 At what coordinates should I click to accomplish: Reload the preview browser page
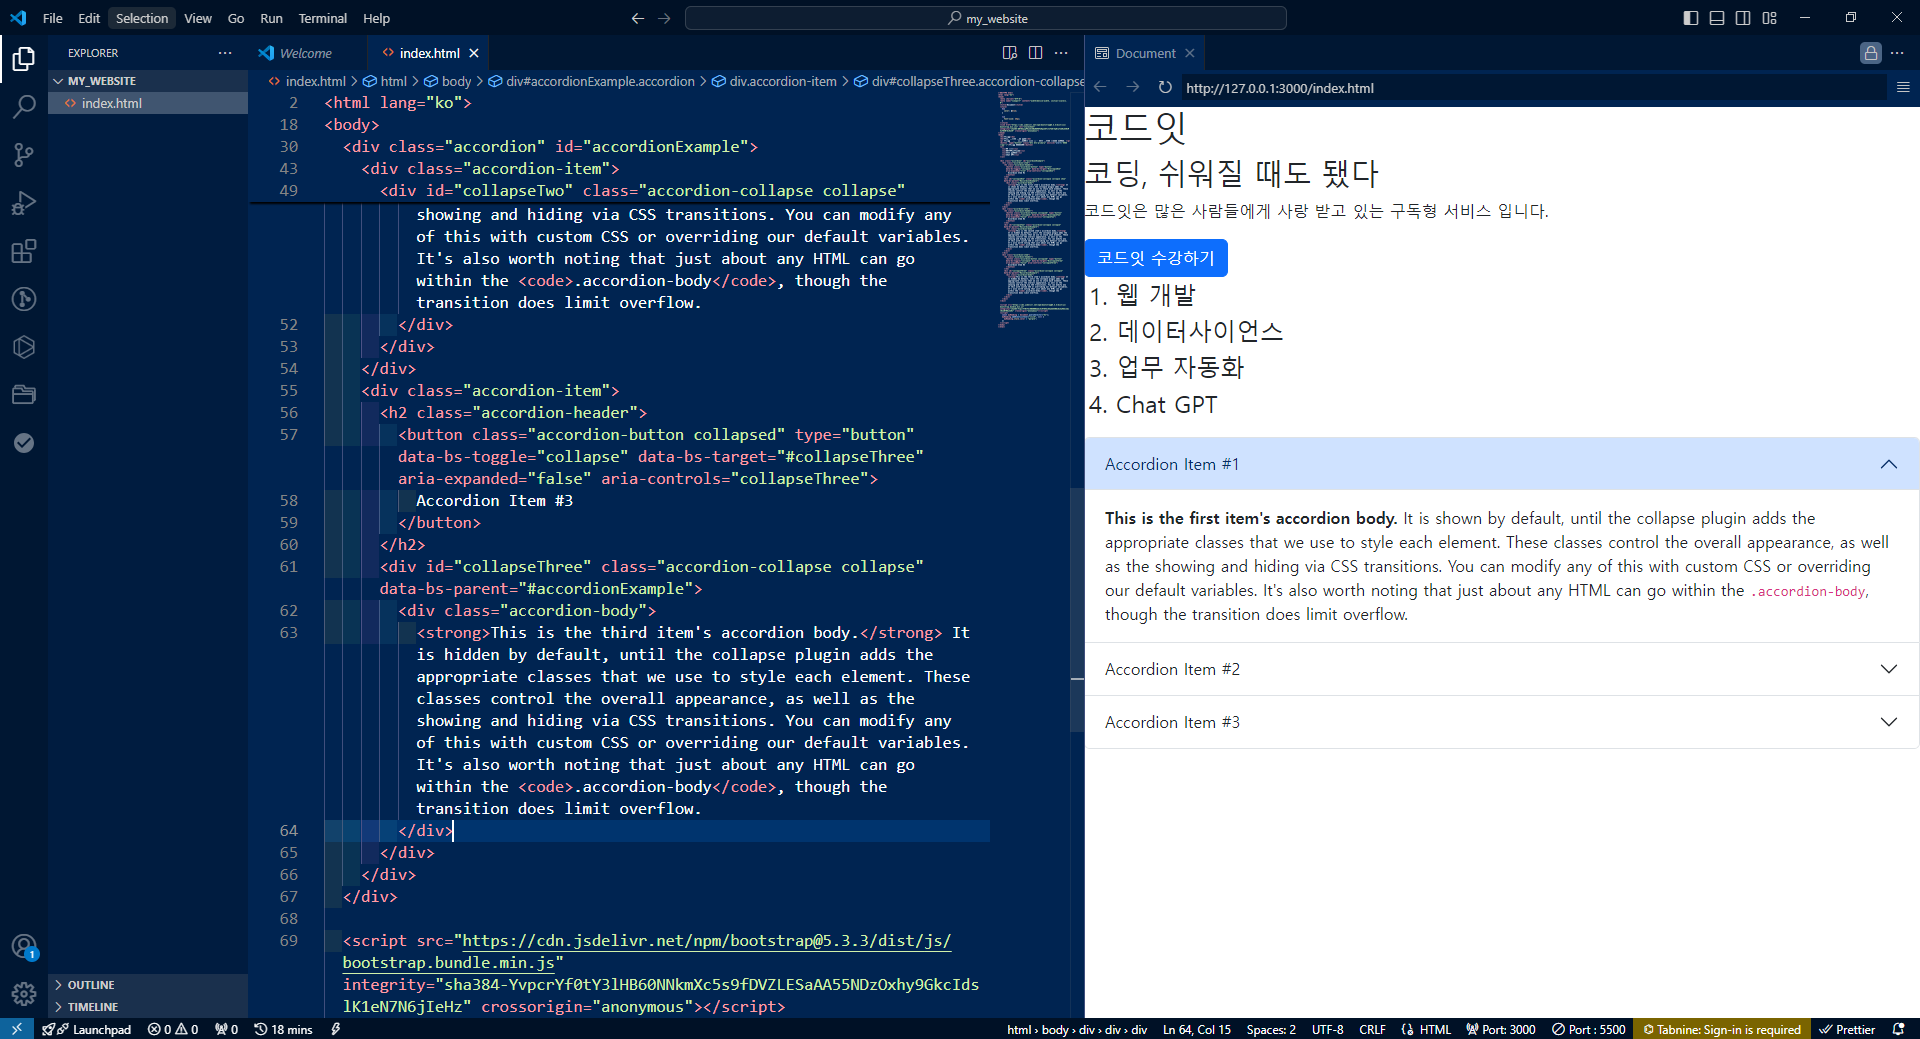pos(1165,88)
